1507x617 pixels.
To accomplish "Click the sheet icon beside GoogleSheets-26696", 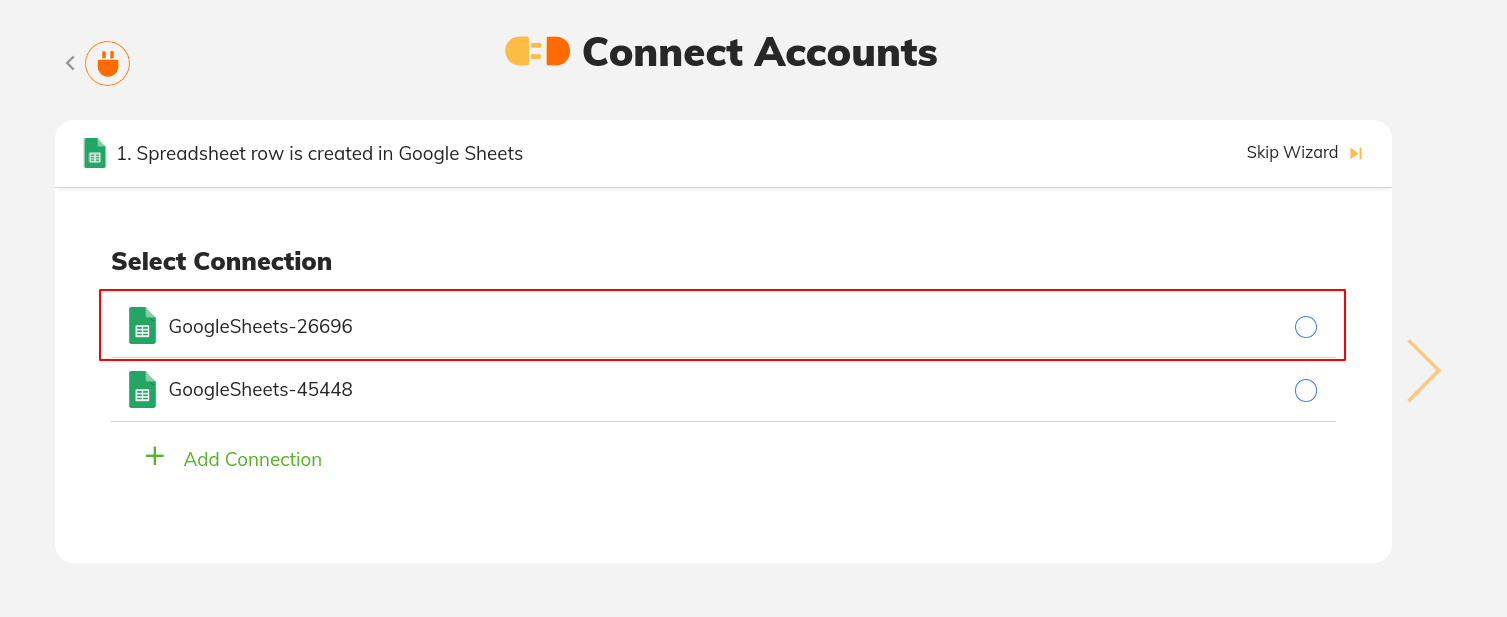I will (x=142, y=326).
